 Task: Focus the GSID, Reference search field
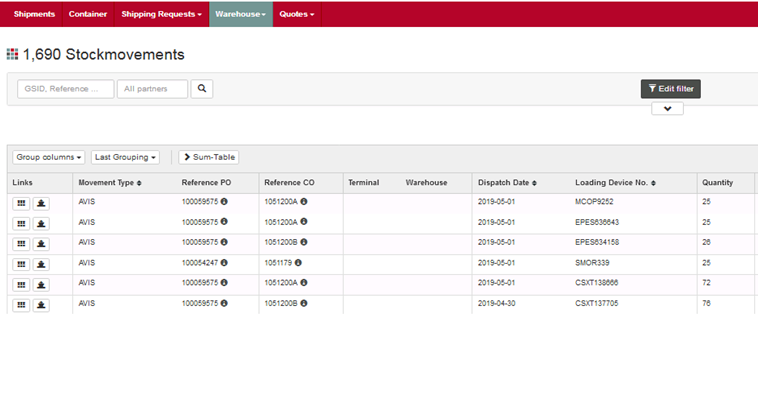(x=66, y=89)
